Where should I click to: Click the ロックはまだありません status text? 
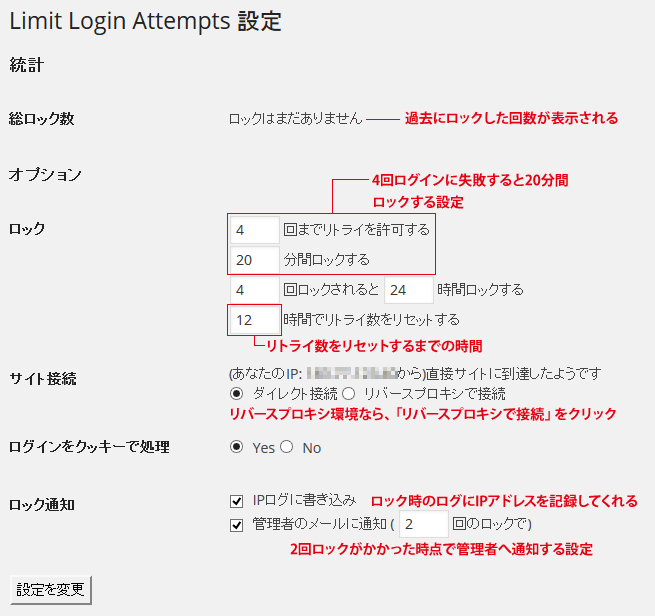tap(295, 119)
